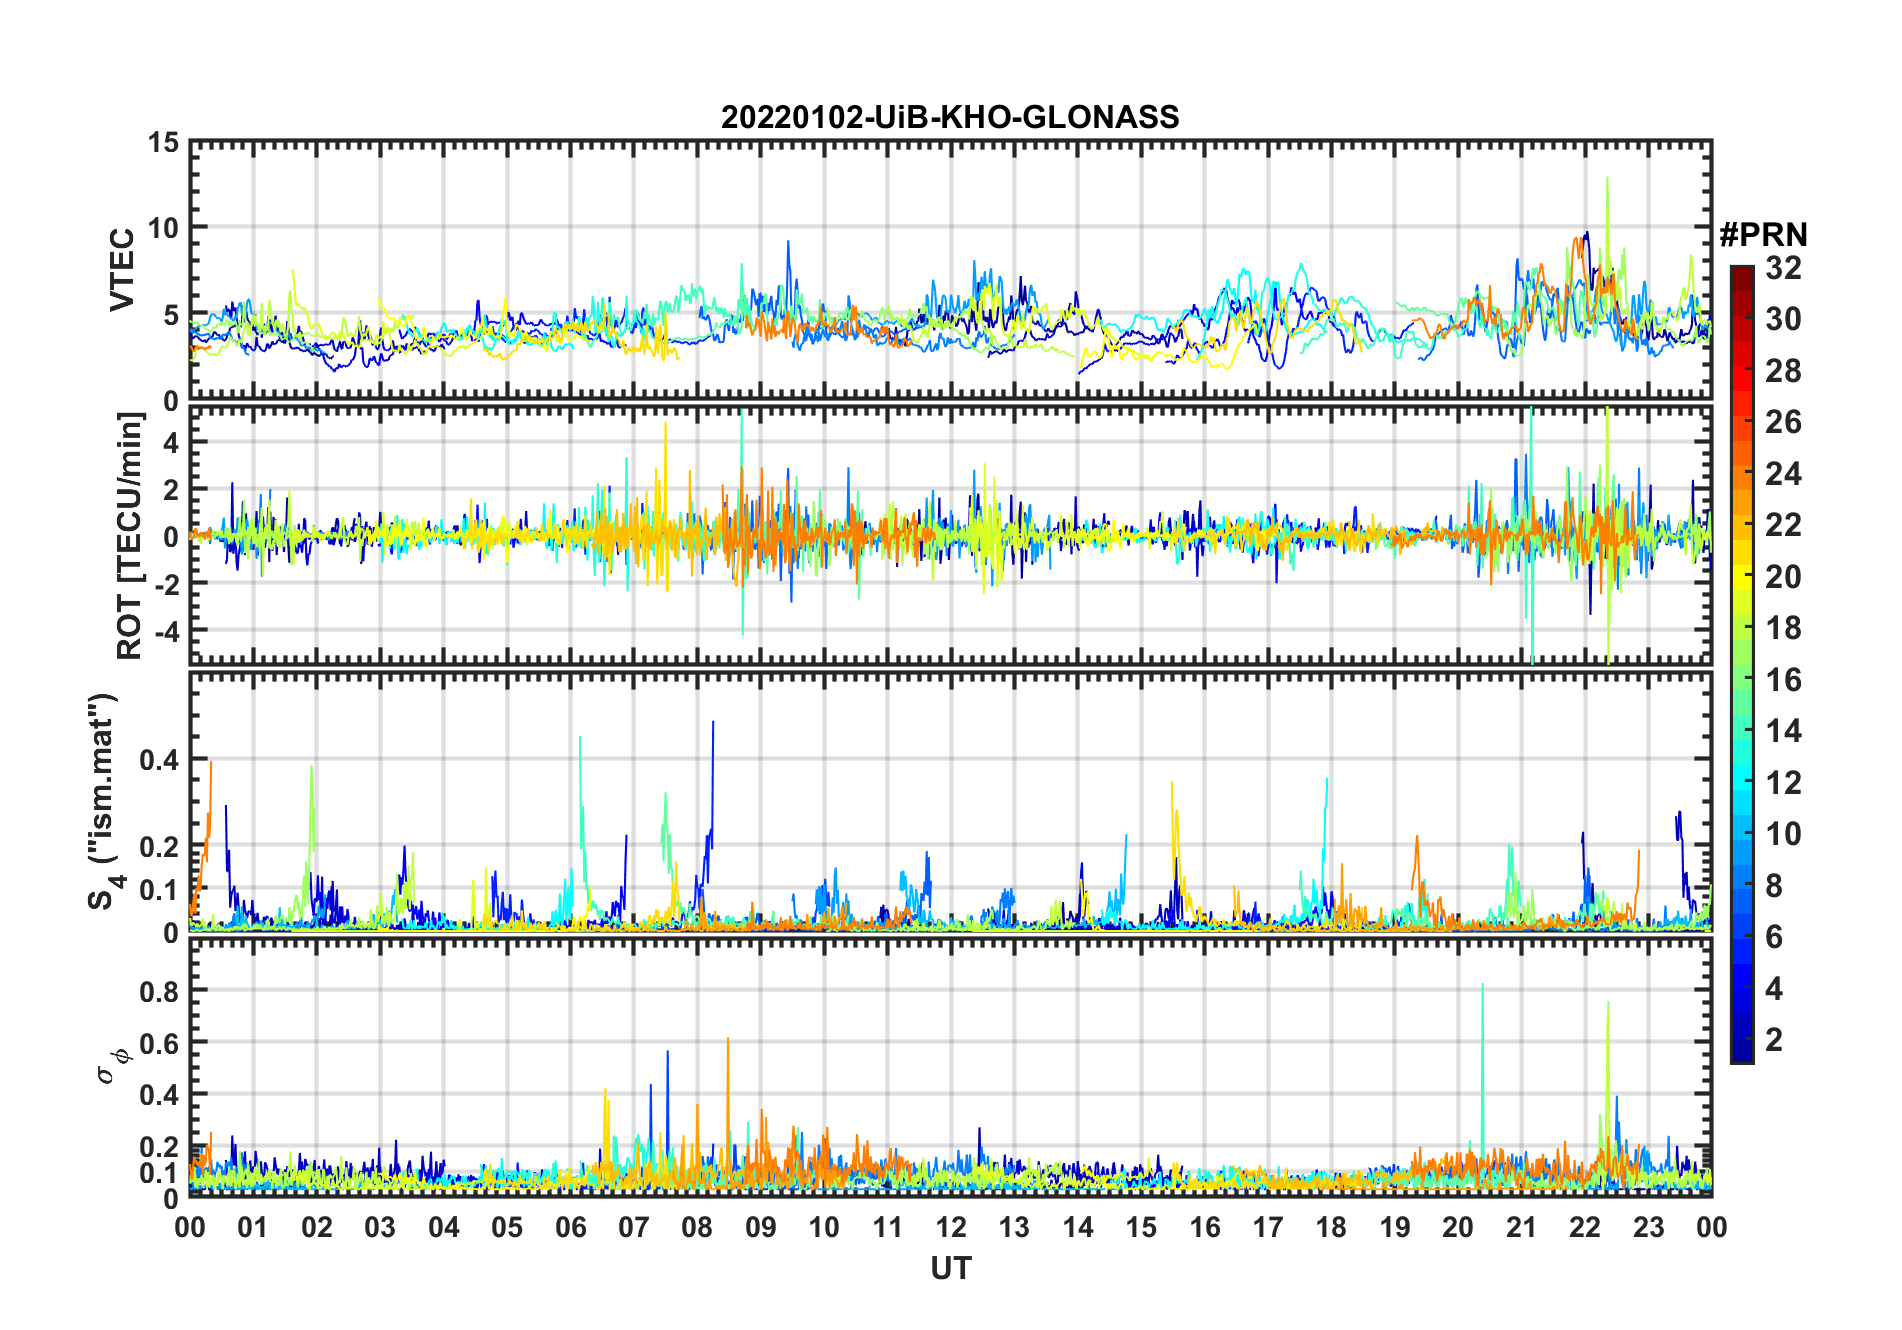Click the x-axis tick label 06
The width and height of the screenshot is (1902, 1330).
click(x=570, y=1227)
